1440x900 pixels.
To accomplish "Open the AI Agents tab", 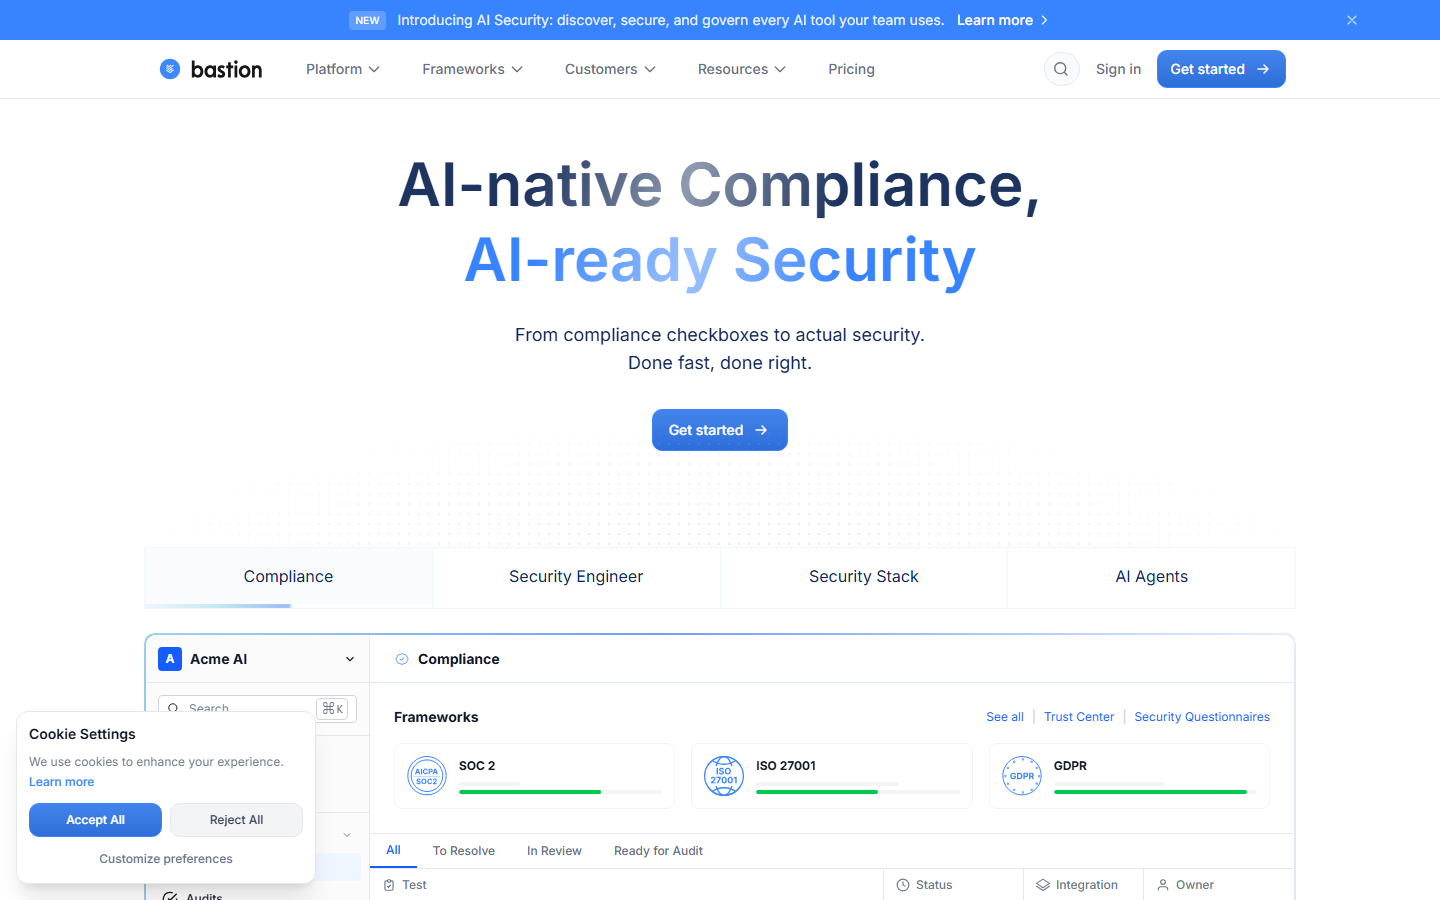I will [1151, 577].
